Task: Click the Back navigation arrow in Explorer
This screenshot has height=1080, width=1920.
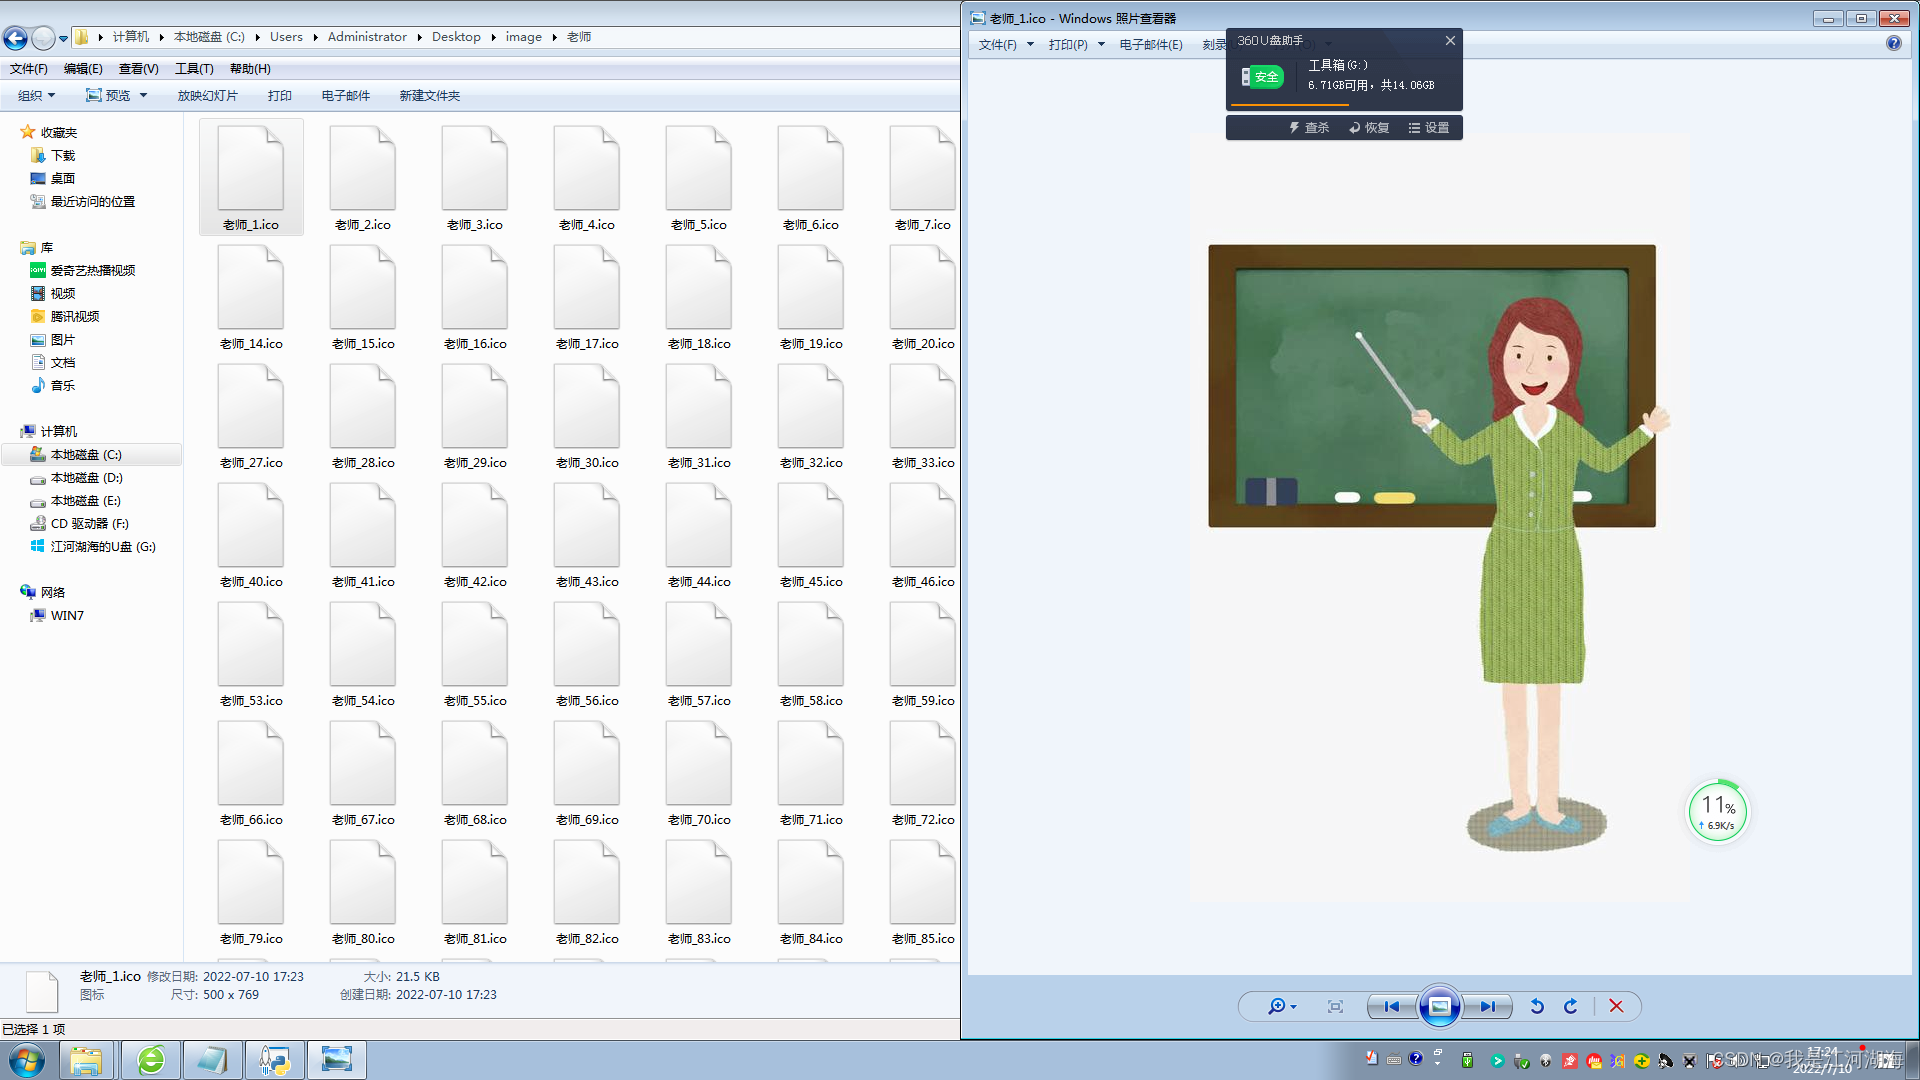Action: 15,38
